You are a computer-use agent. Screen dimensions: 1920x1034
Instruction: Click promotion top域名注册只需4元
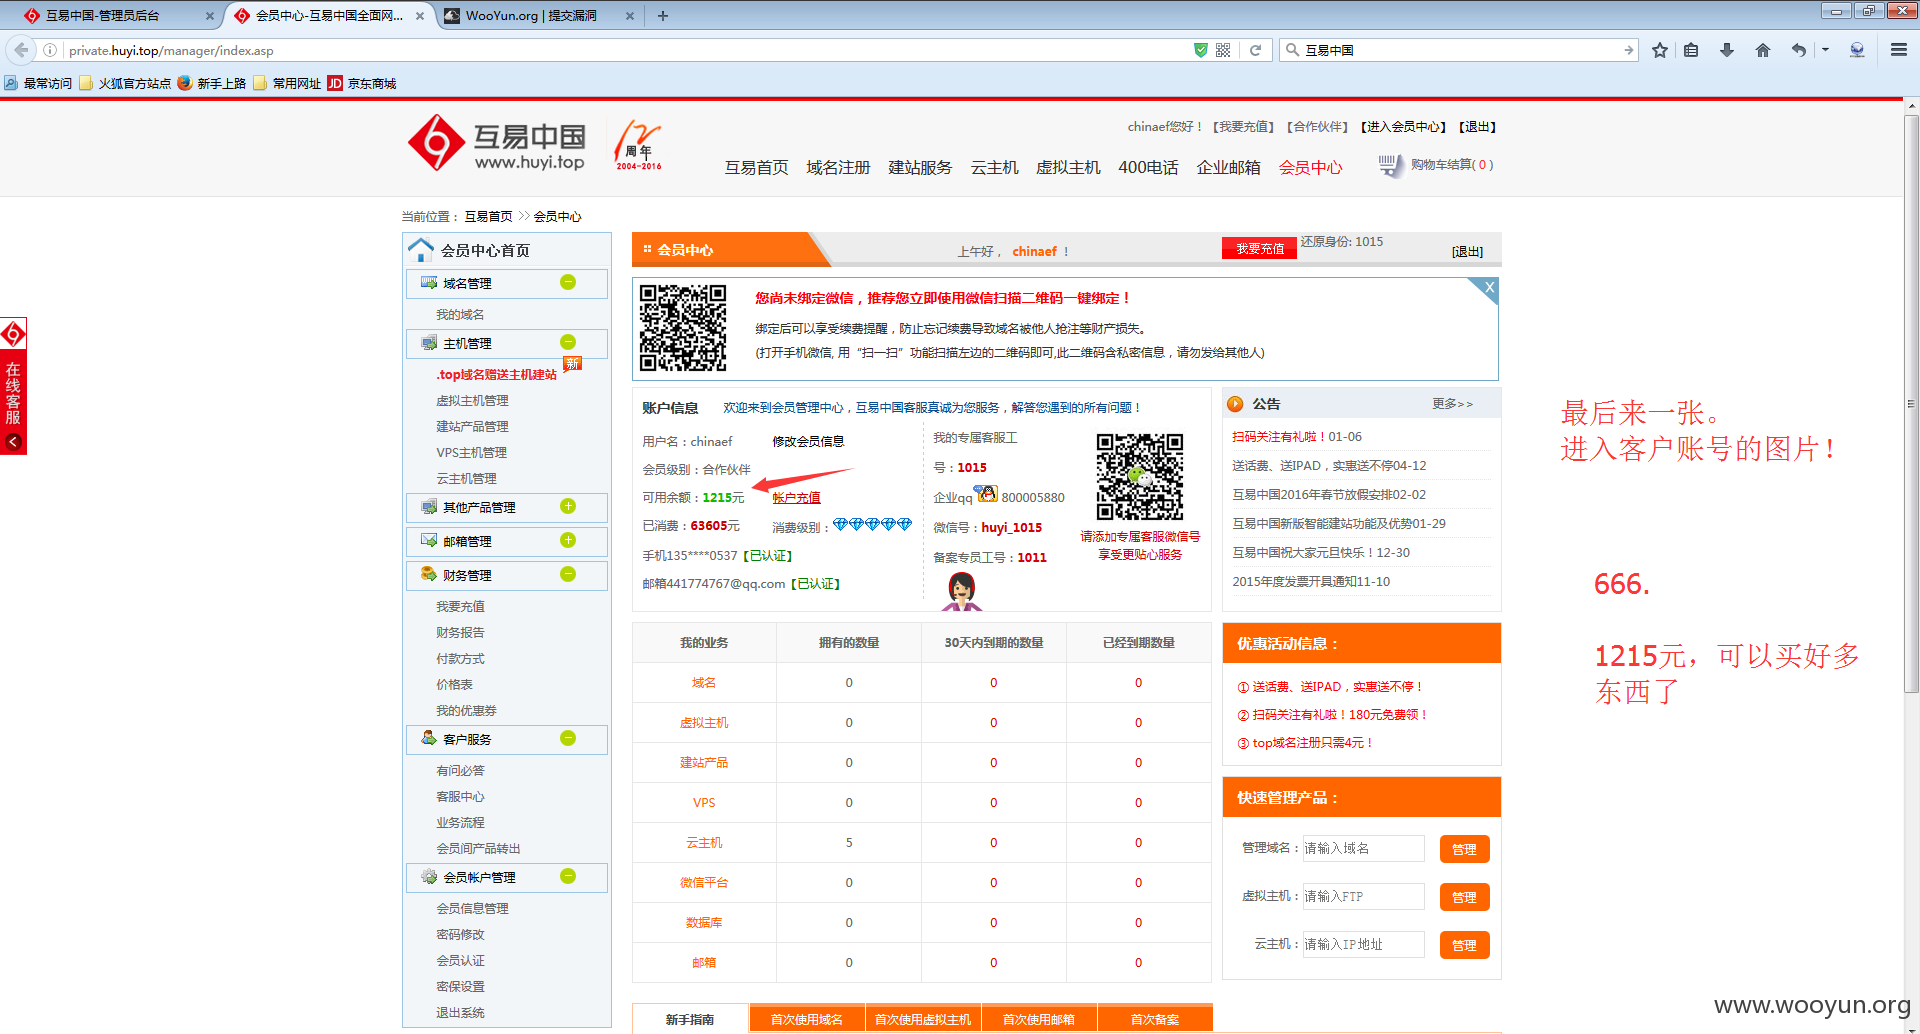point(1305,743)
